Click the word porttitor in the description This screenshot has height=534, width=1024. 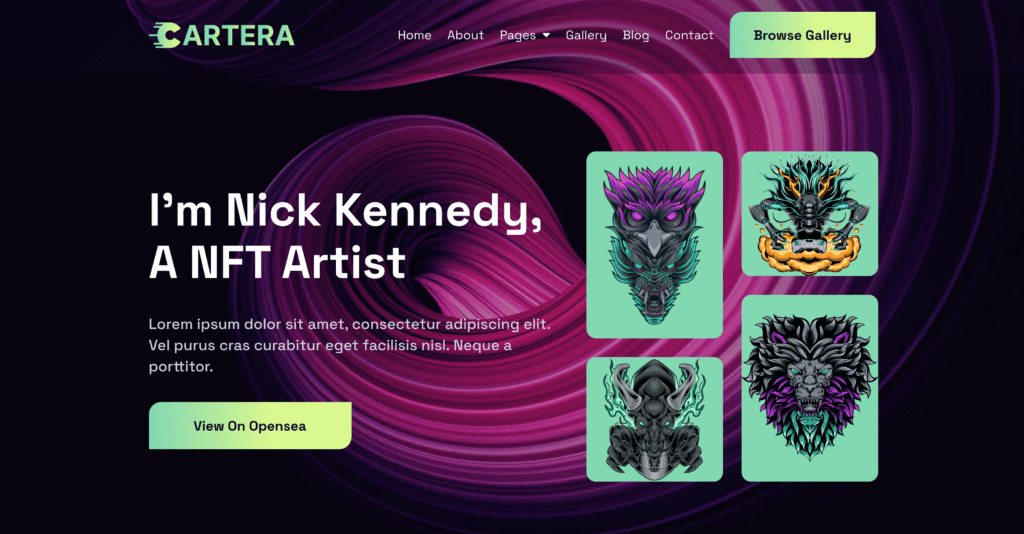[x=181, y=367]
